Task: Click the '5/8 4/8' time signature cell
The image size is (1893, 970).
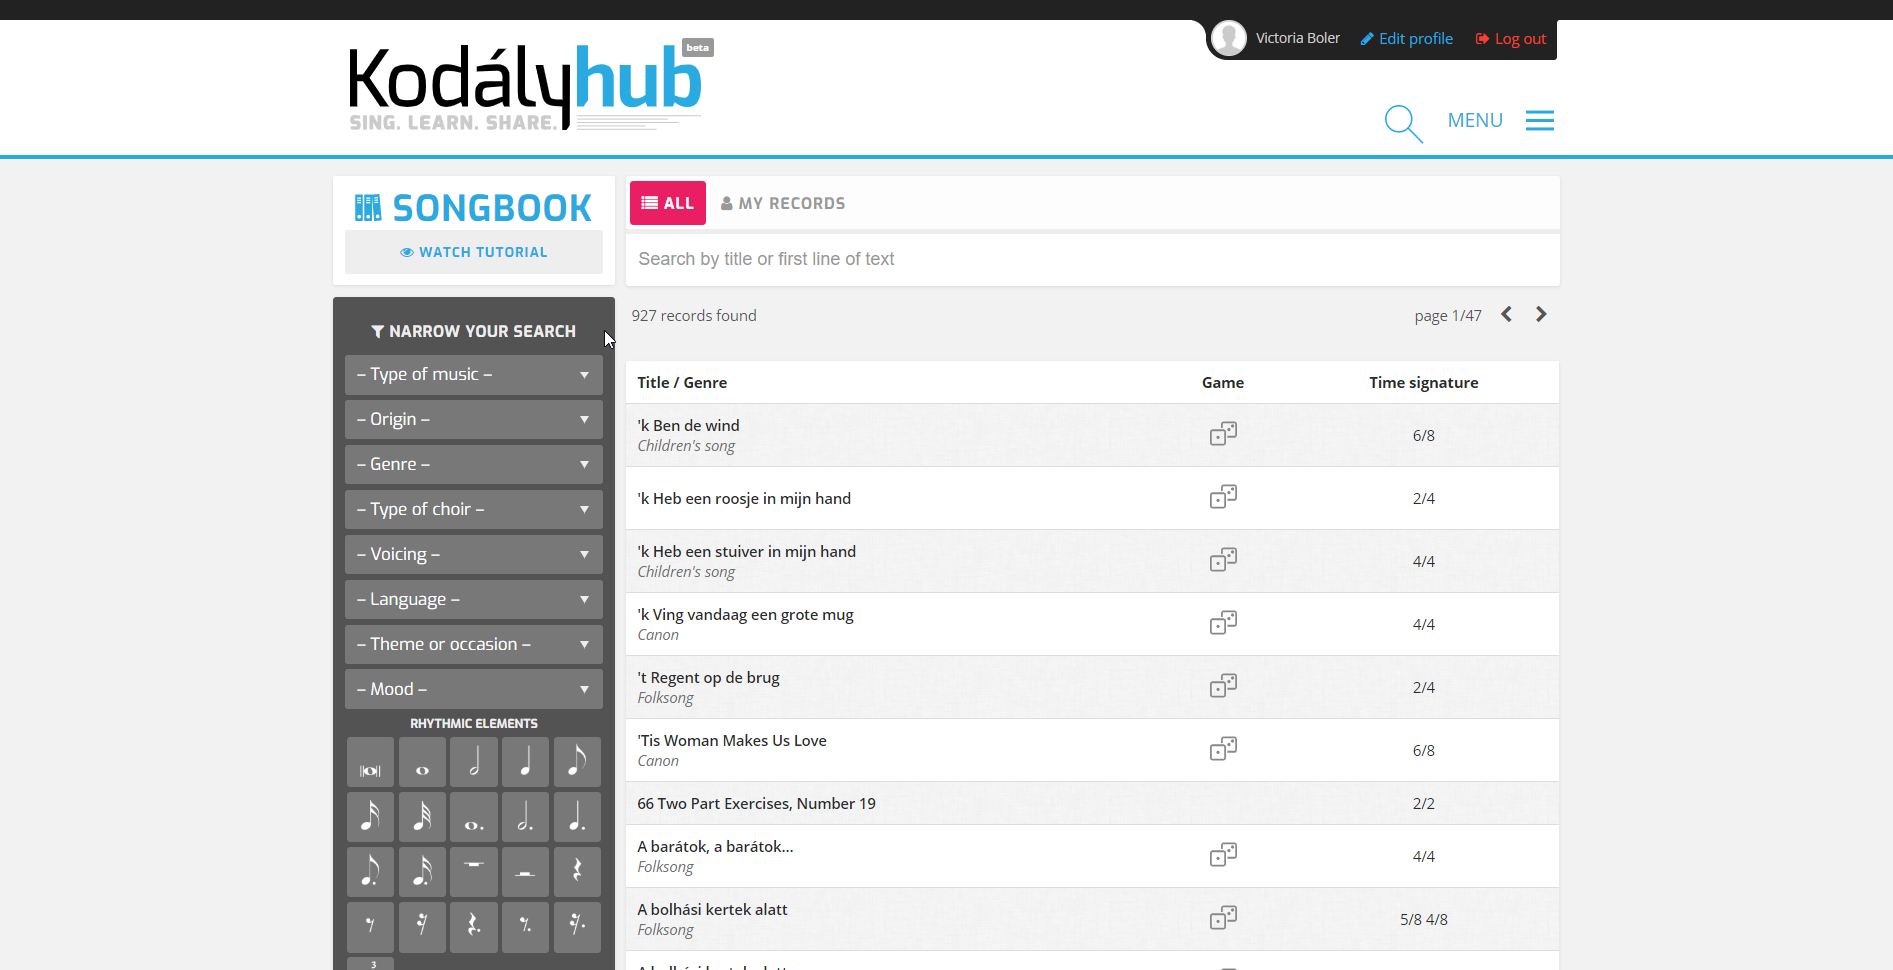Action: [x=1424, y=920]
